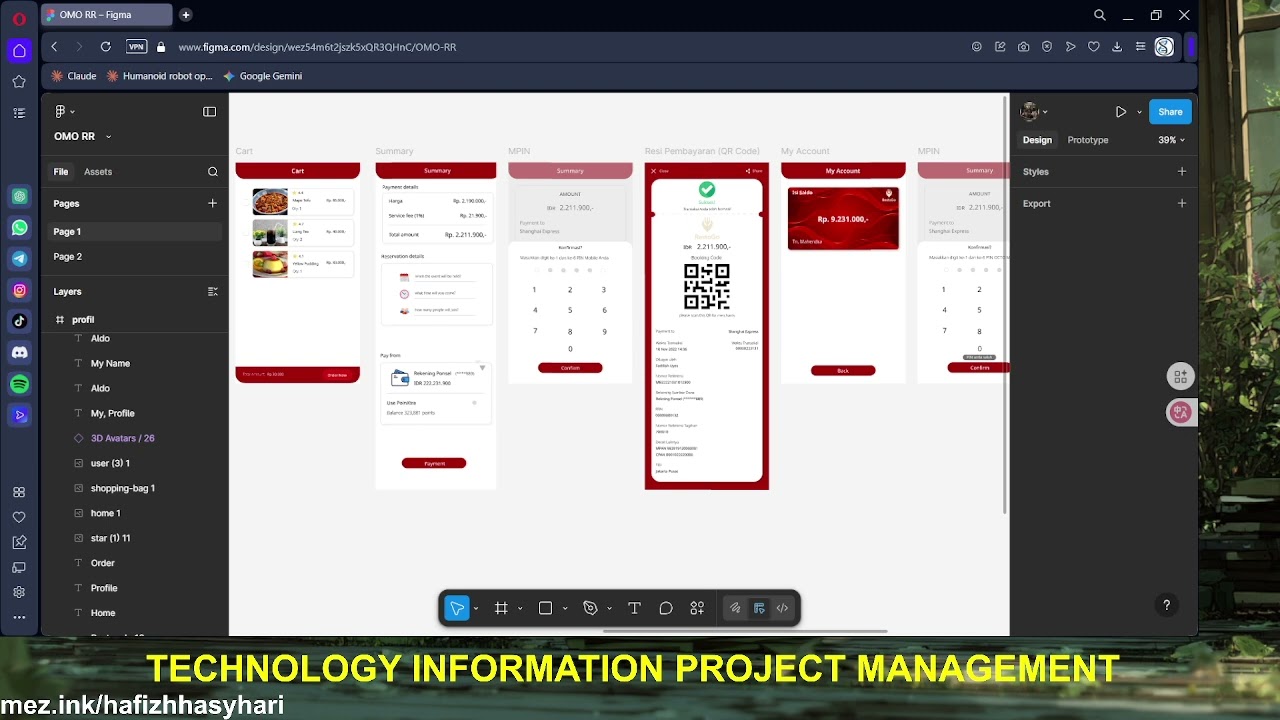Switch to the Assets tab

98,172
